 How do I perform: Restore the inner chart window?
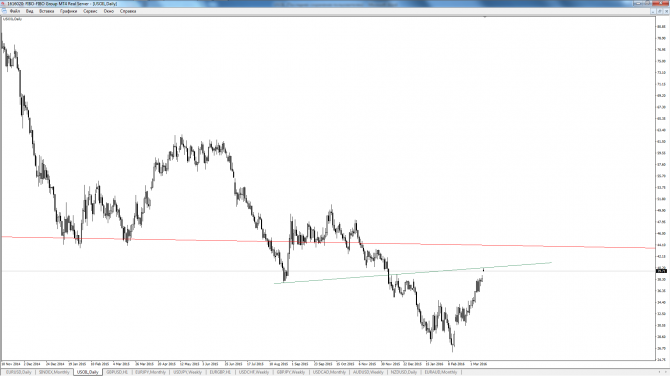[660, 12]
